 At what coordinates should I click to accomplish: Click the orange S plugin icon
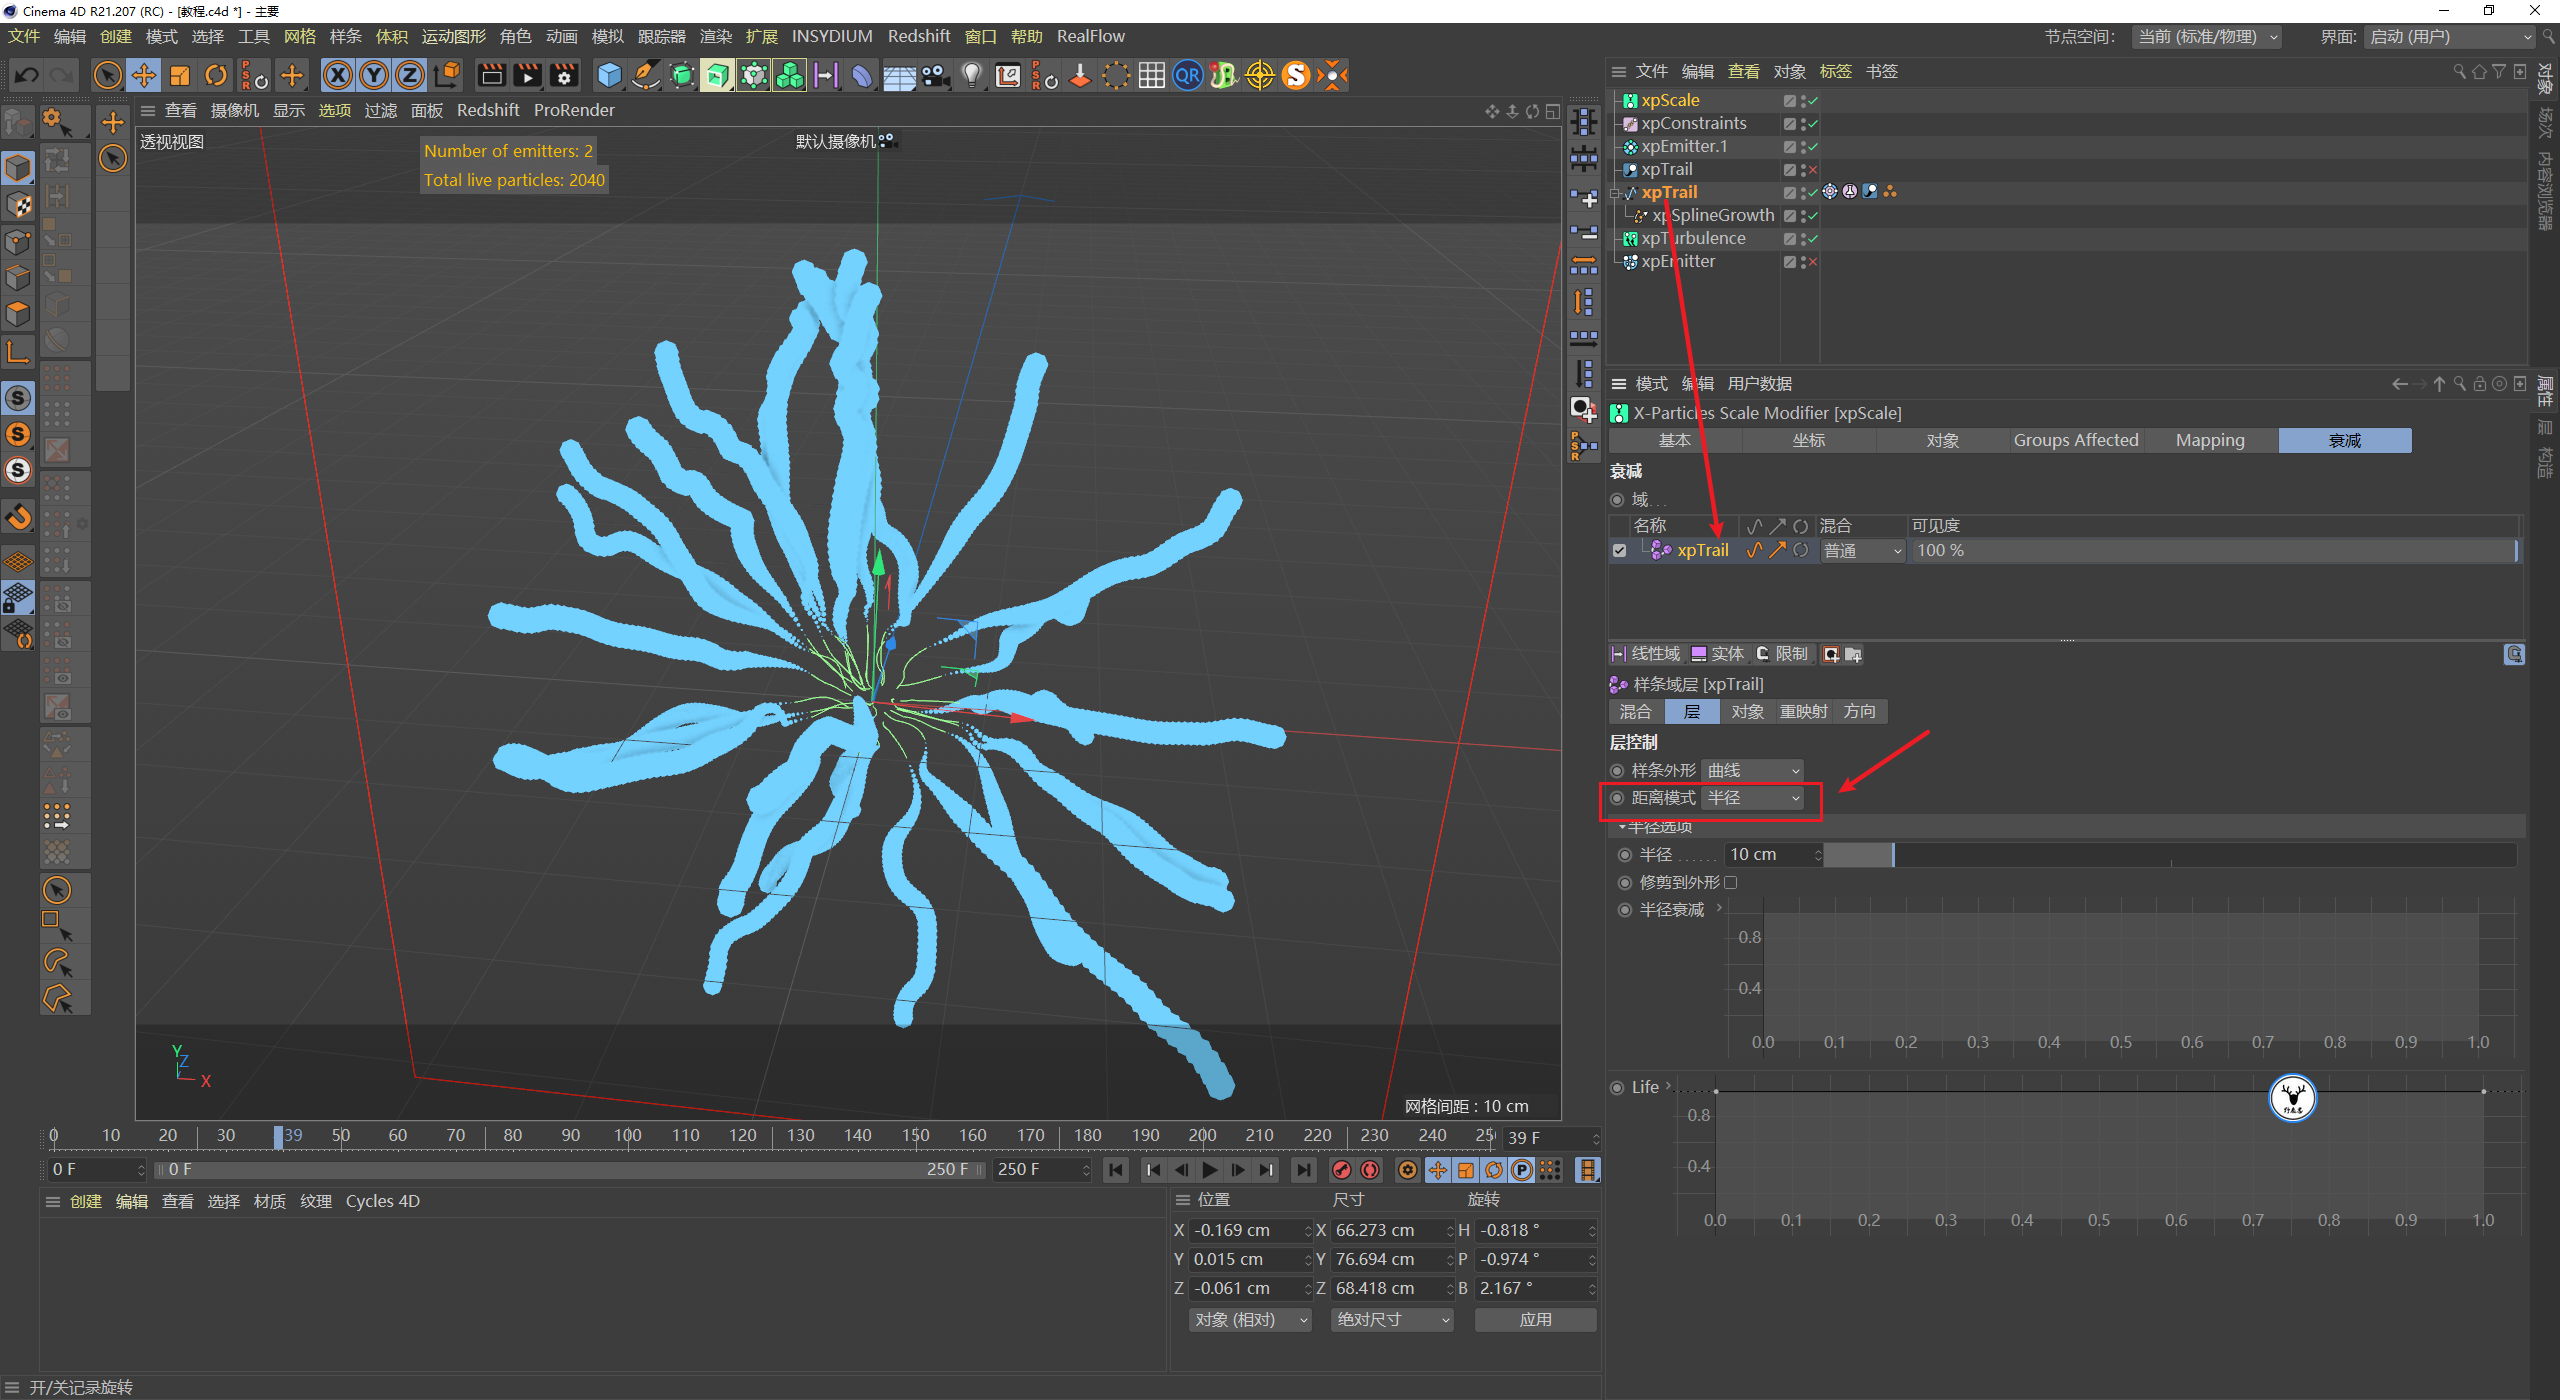click(x=1296, y=75)
